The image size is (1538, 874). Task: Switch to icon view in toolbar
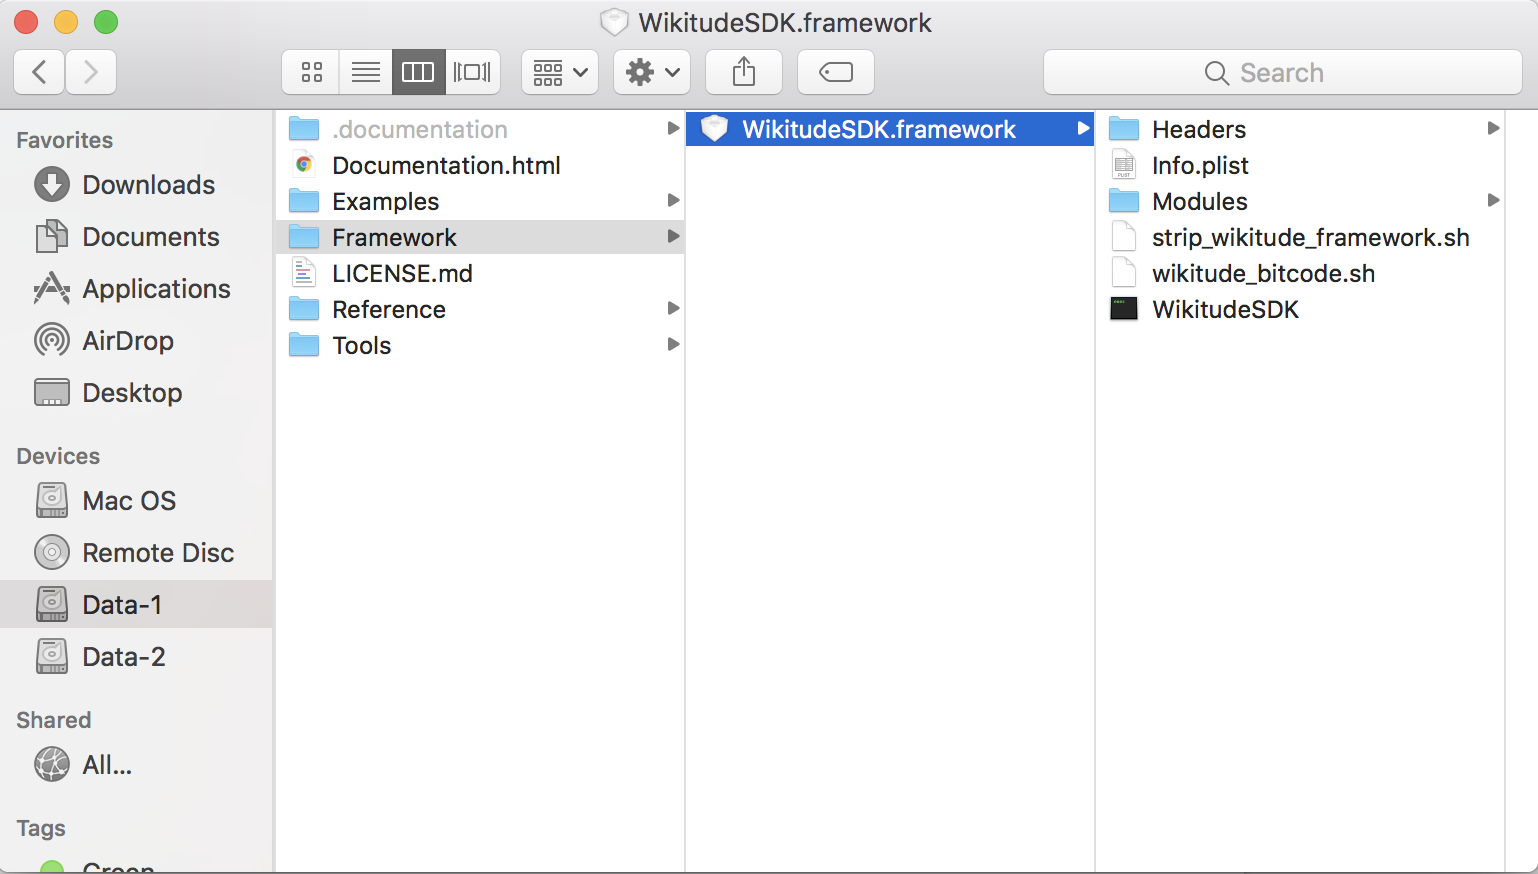[312, 72]
